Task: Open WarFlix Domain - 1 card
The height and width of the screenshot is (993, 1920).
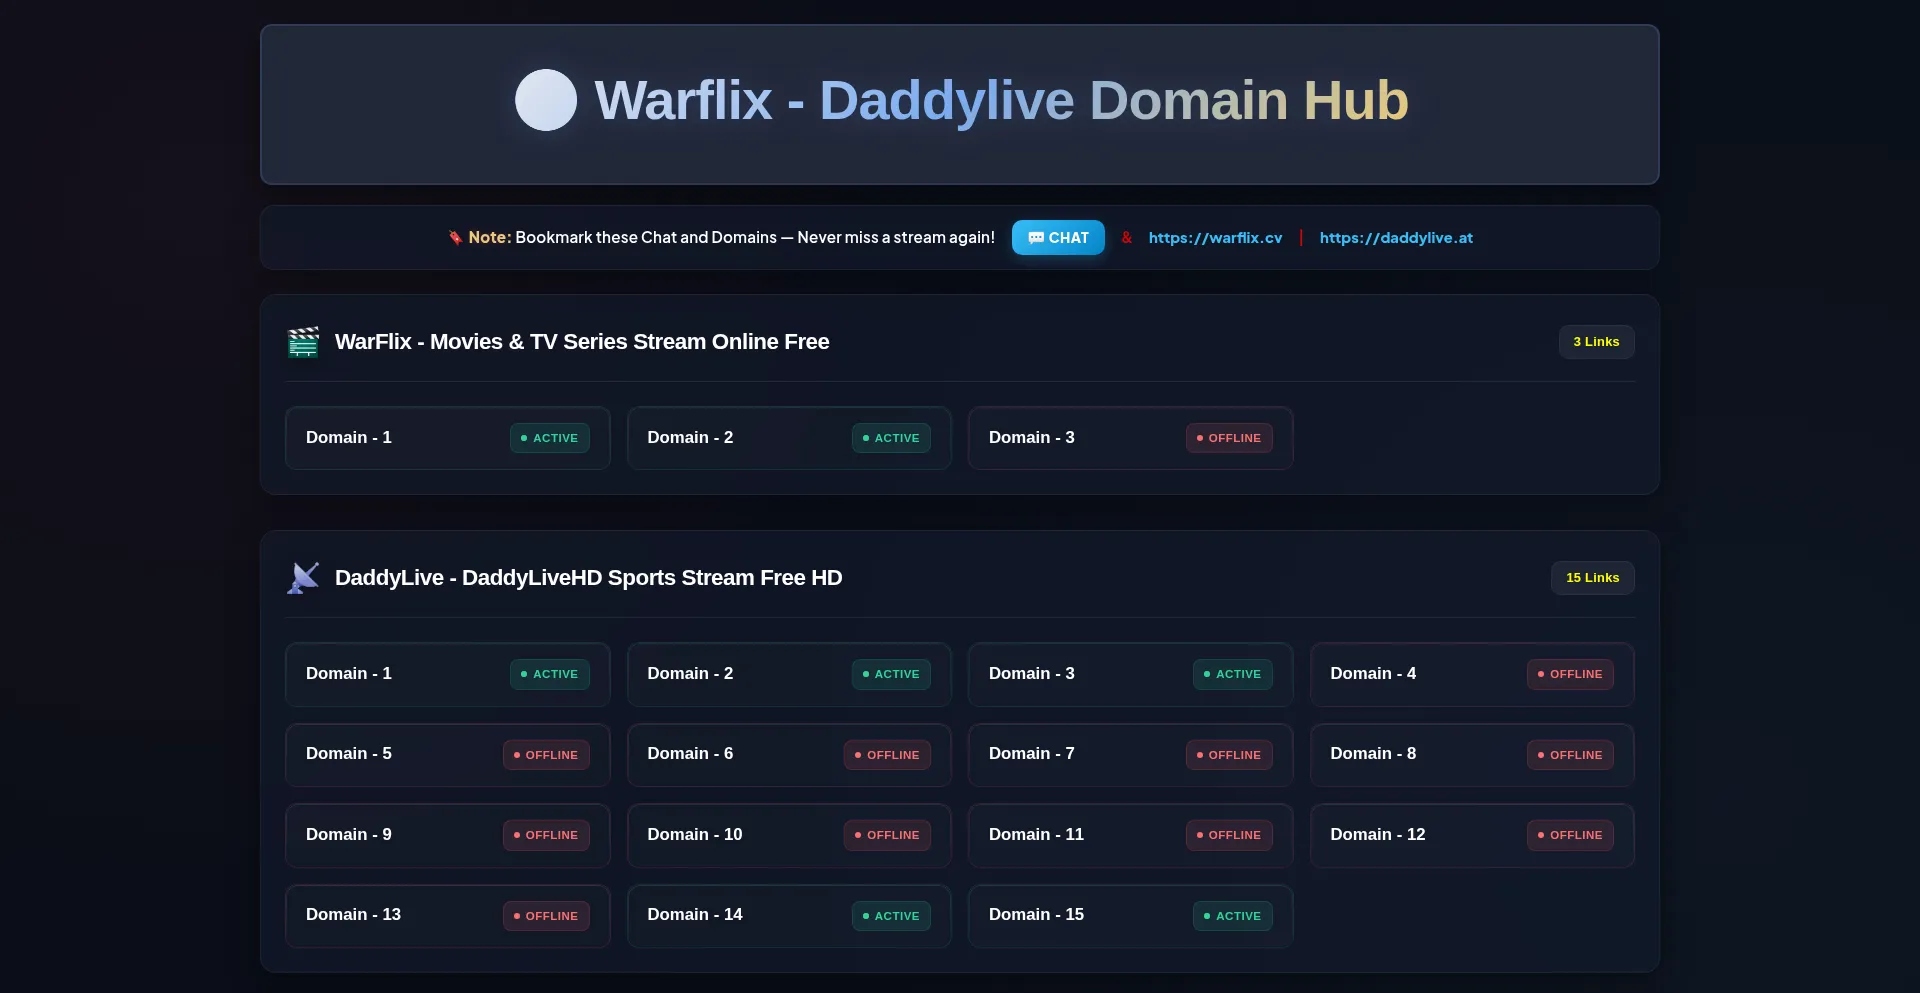Action: tap(447, 438)
